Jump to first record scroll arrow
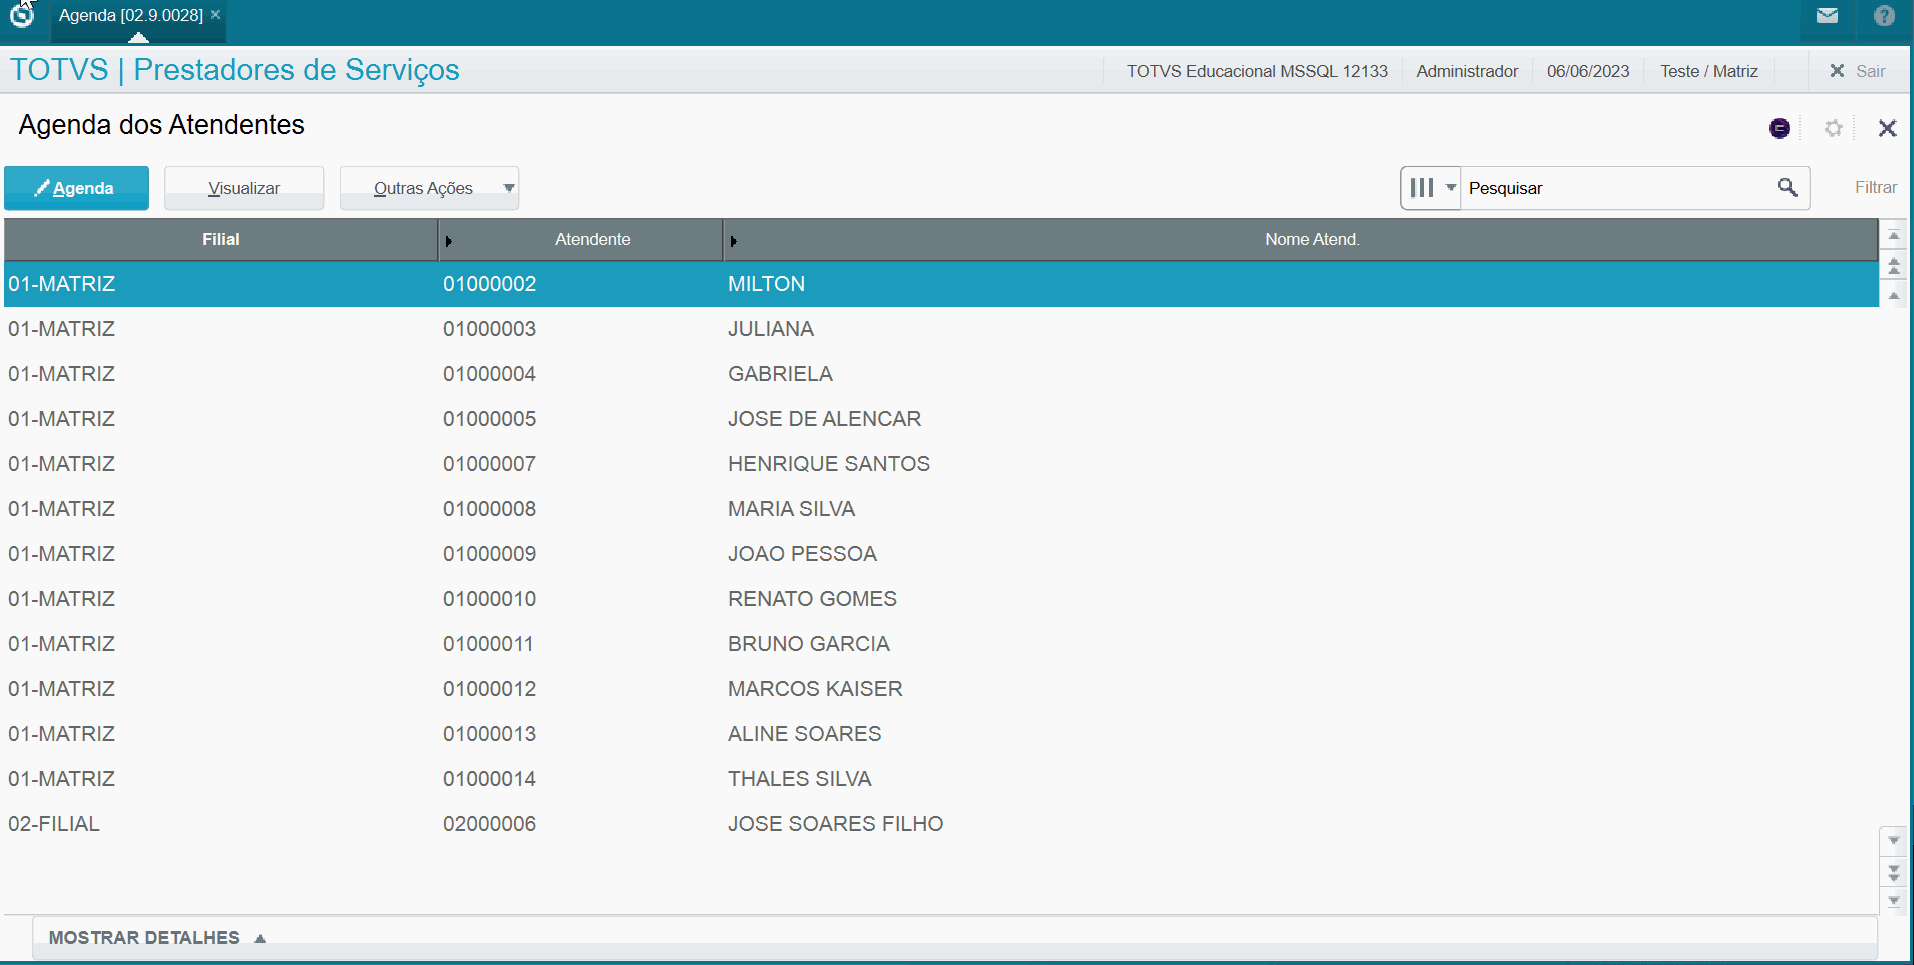This screenshot has height=965, width=1914. [x=1893, y=236]
